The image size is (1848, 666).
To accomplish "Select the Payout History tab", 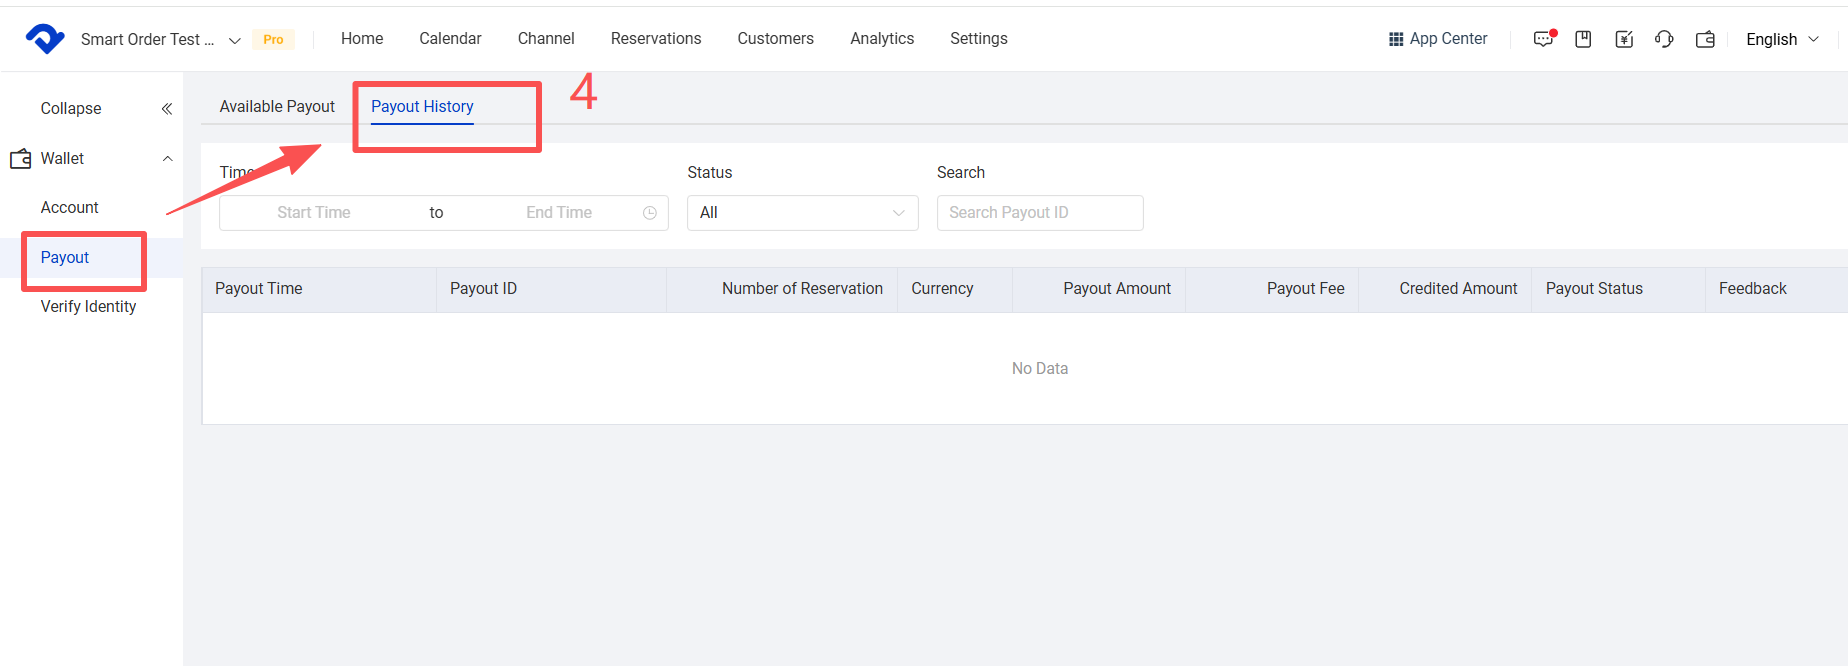I will tap(422, 107).
